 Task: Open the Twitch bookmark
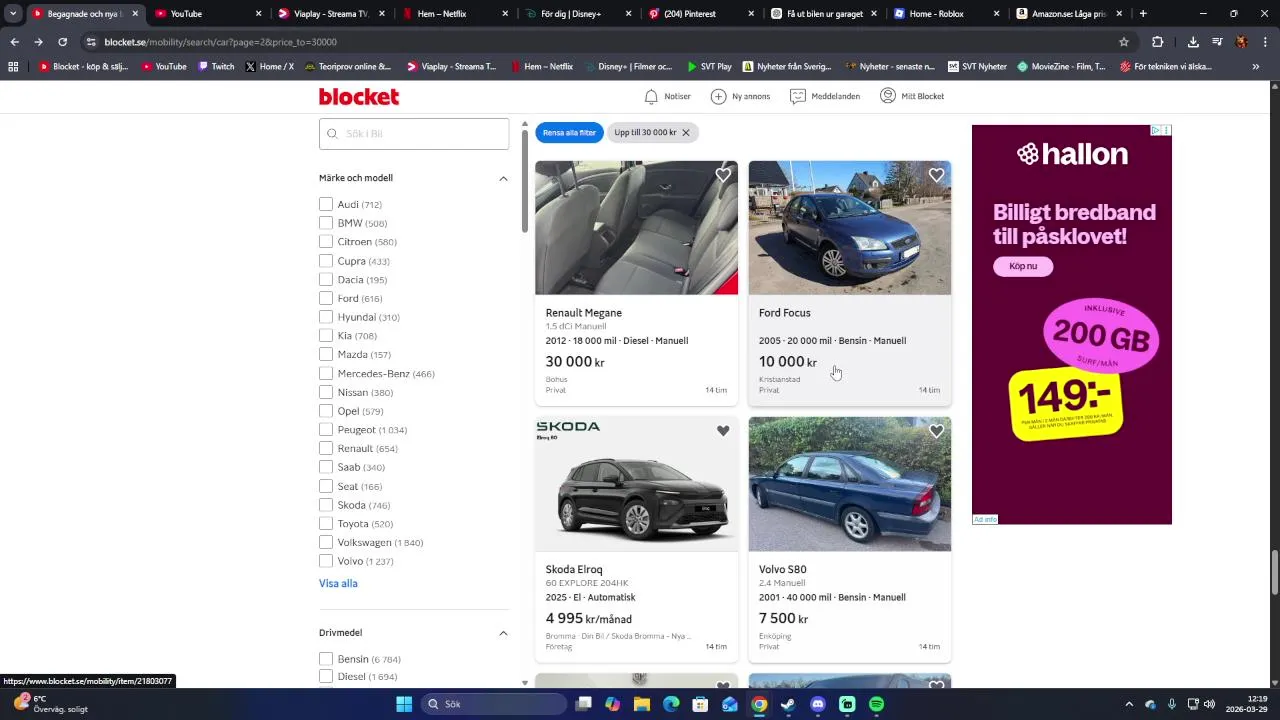216,66
